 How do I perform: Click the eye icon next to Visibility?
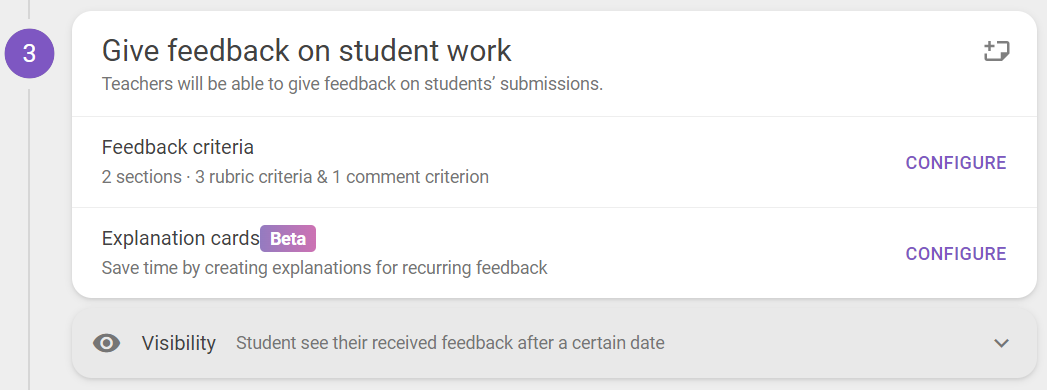click(x=107, y=343)
